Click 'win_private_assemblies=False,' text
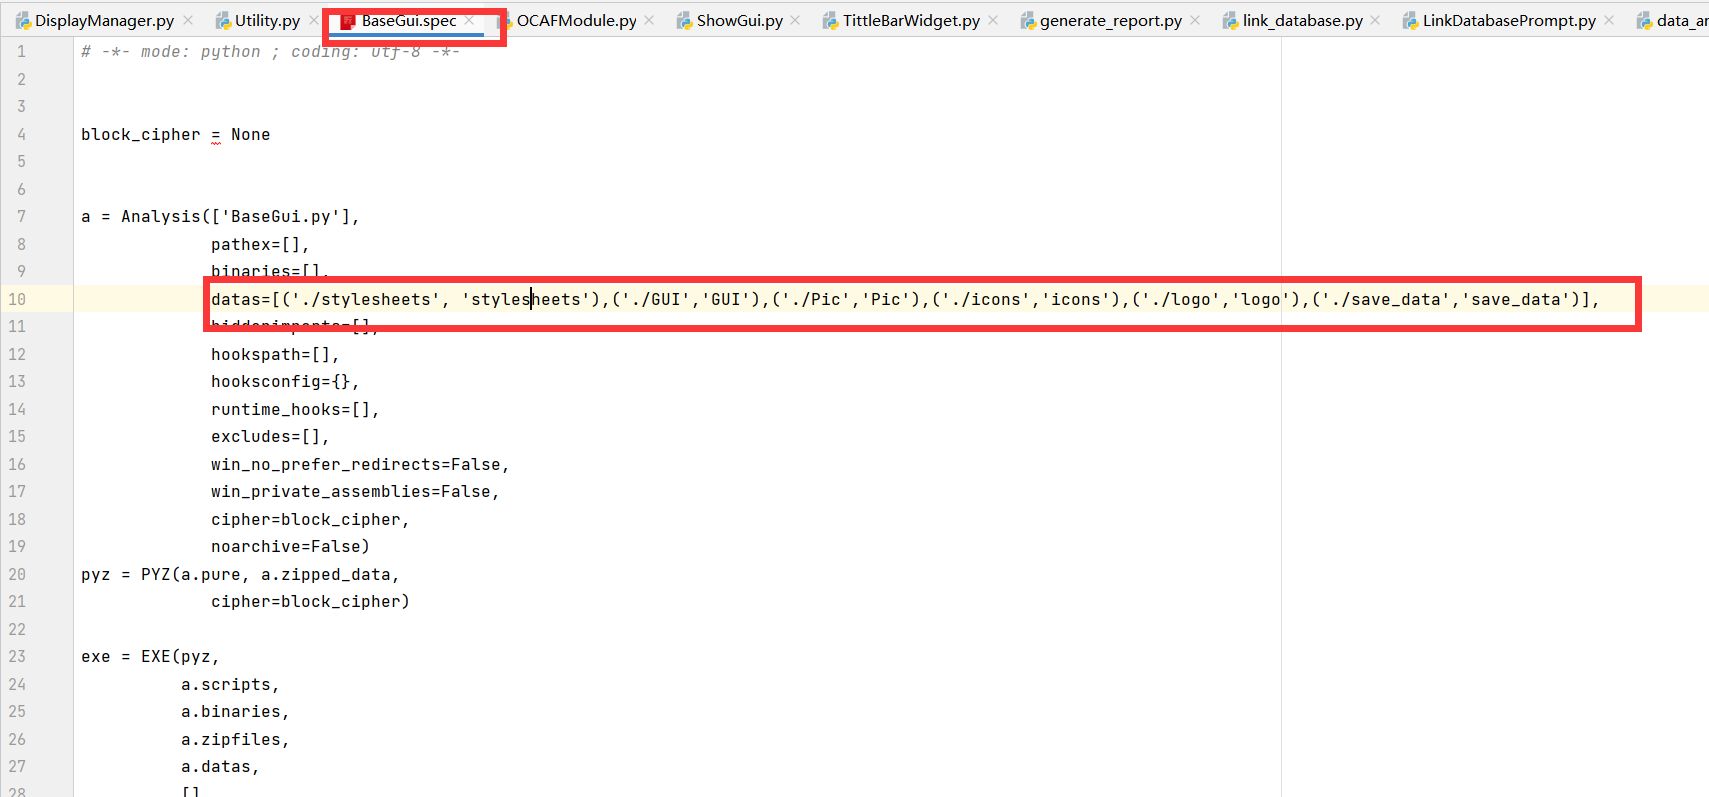The image size is (1709, 797). (355, 492)
